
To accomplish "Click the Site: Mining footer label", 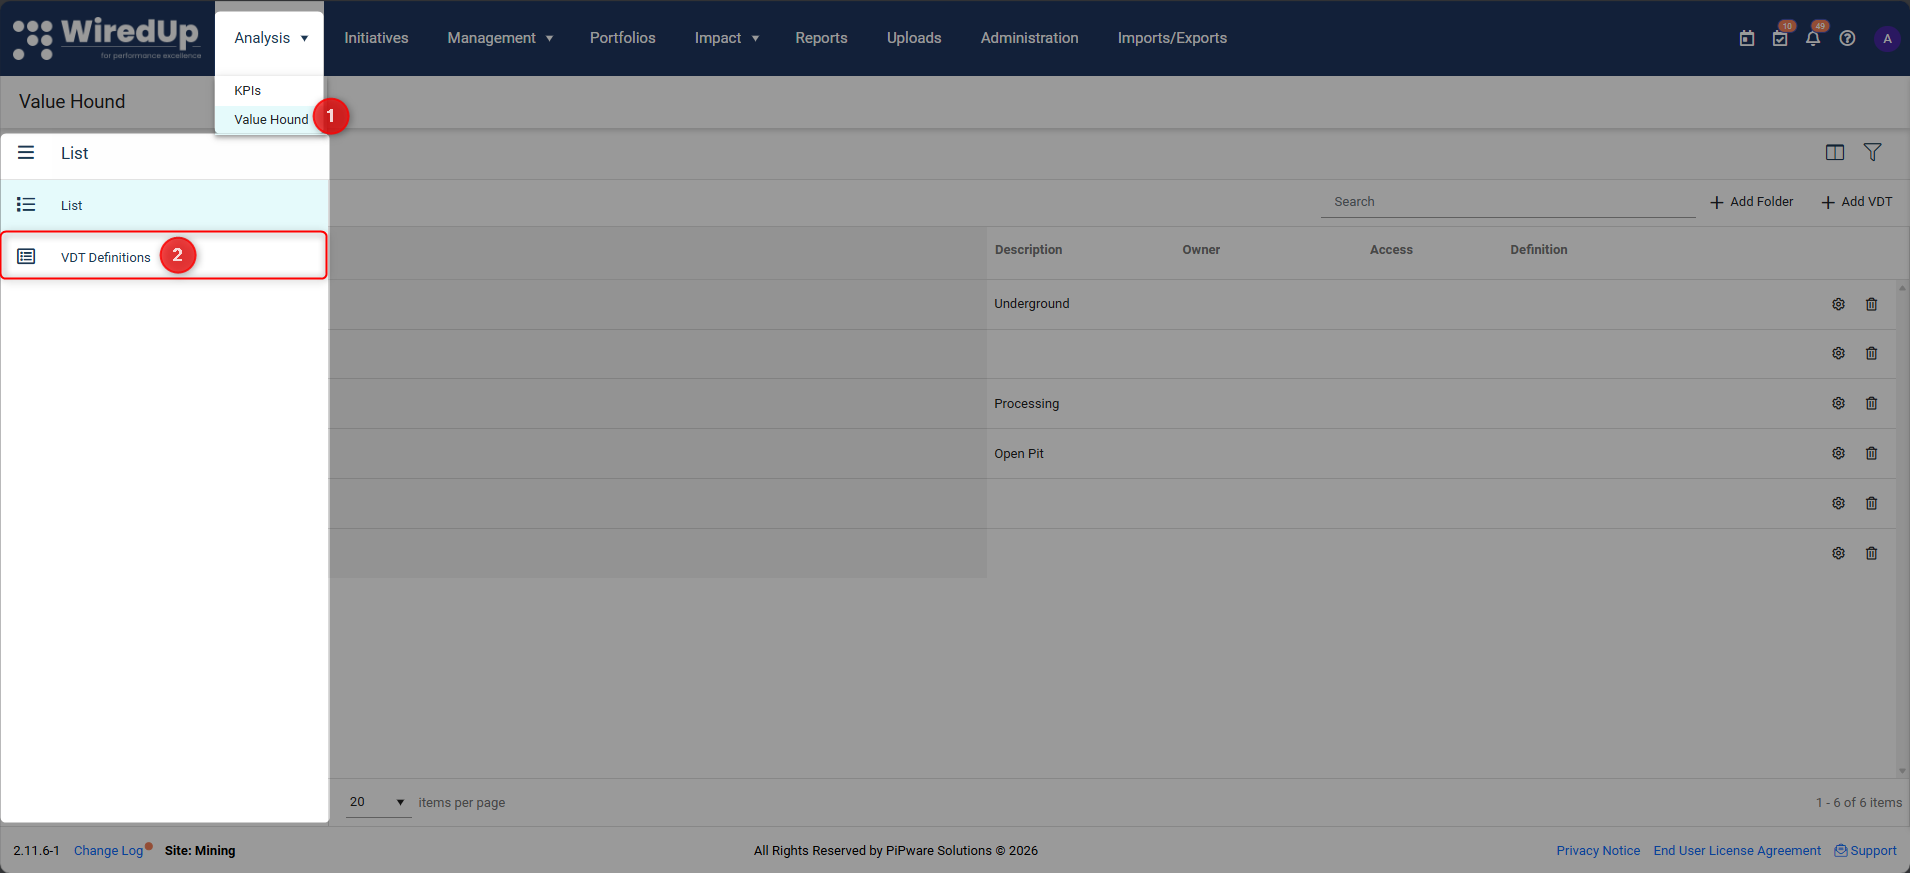I will coord(200,851).
